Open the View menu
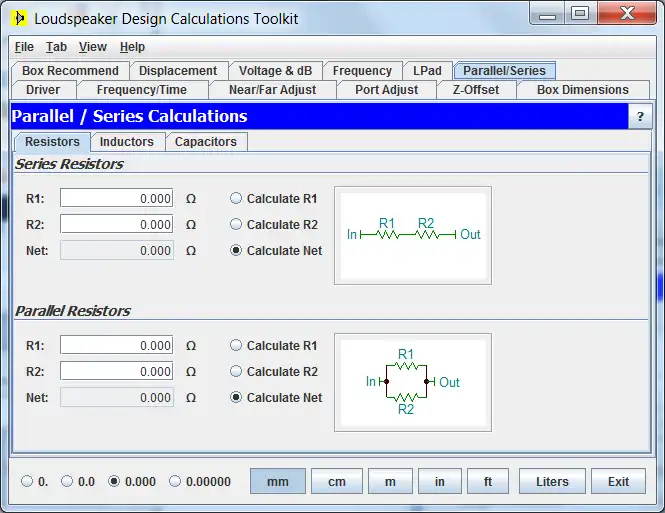This screenshot has width=665, height=513. 92,47
